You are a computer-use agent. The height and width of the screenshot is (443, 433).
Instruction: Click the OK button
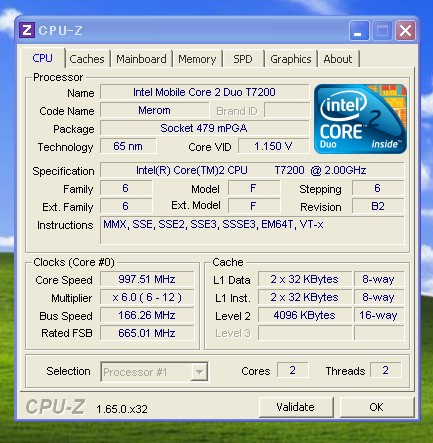pos(377,407)
